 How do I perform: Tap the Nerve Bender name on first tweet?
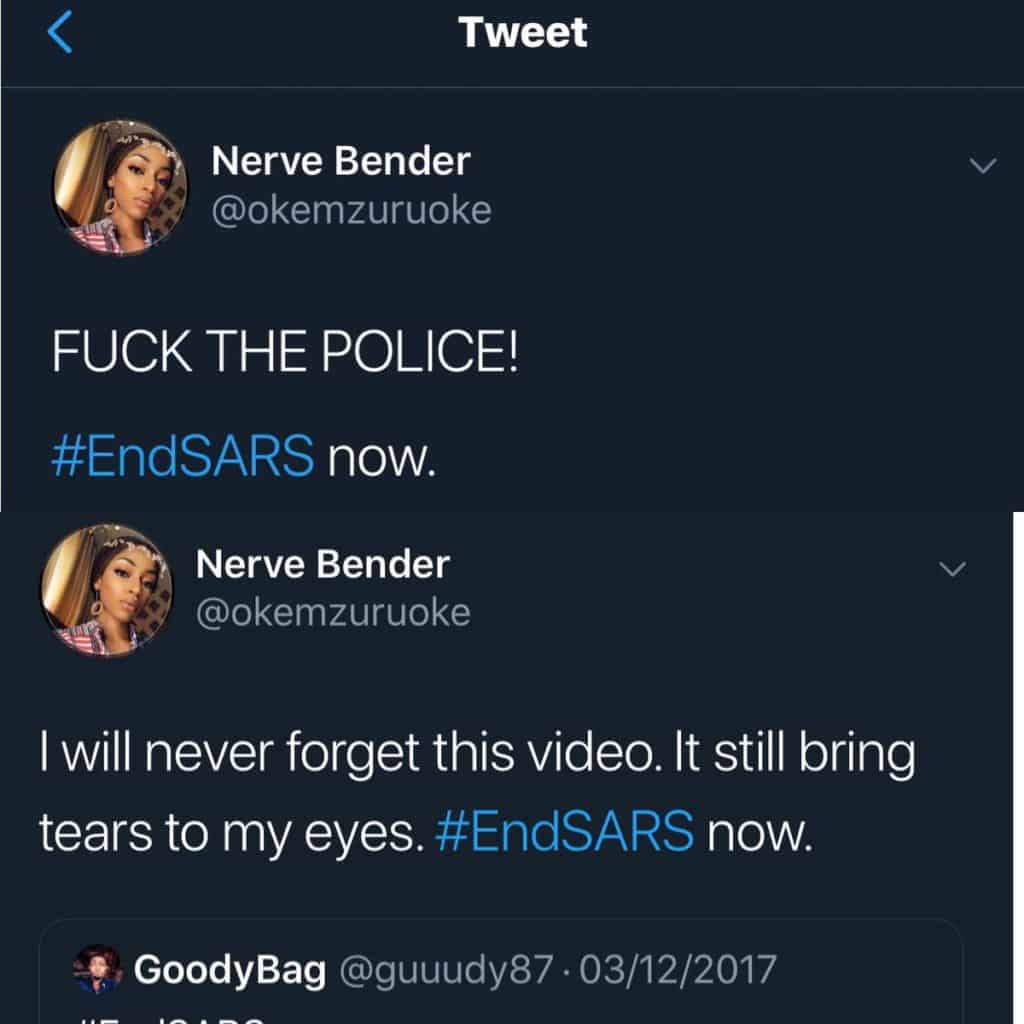click(x=340, y=160)
